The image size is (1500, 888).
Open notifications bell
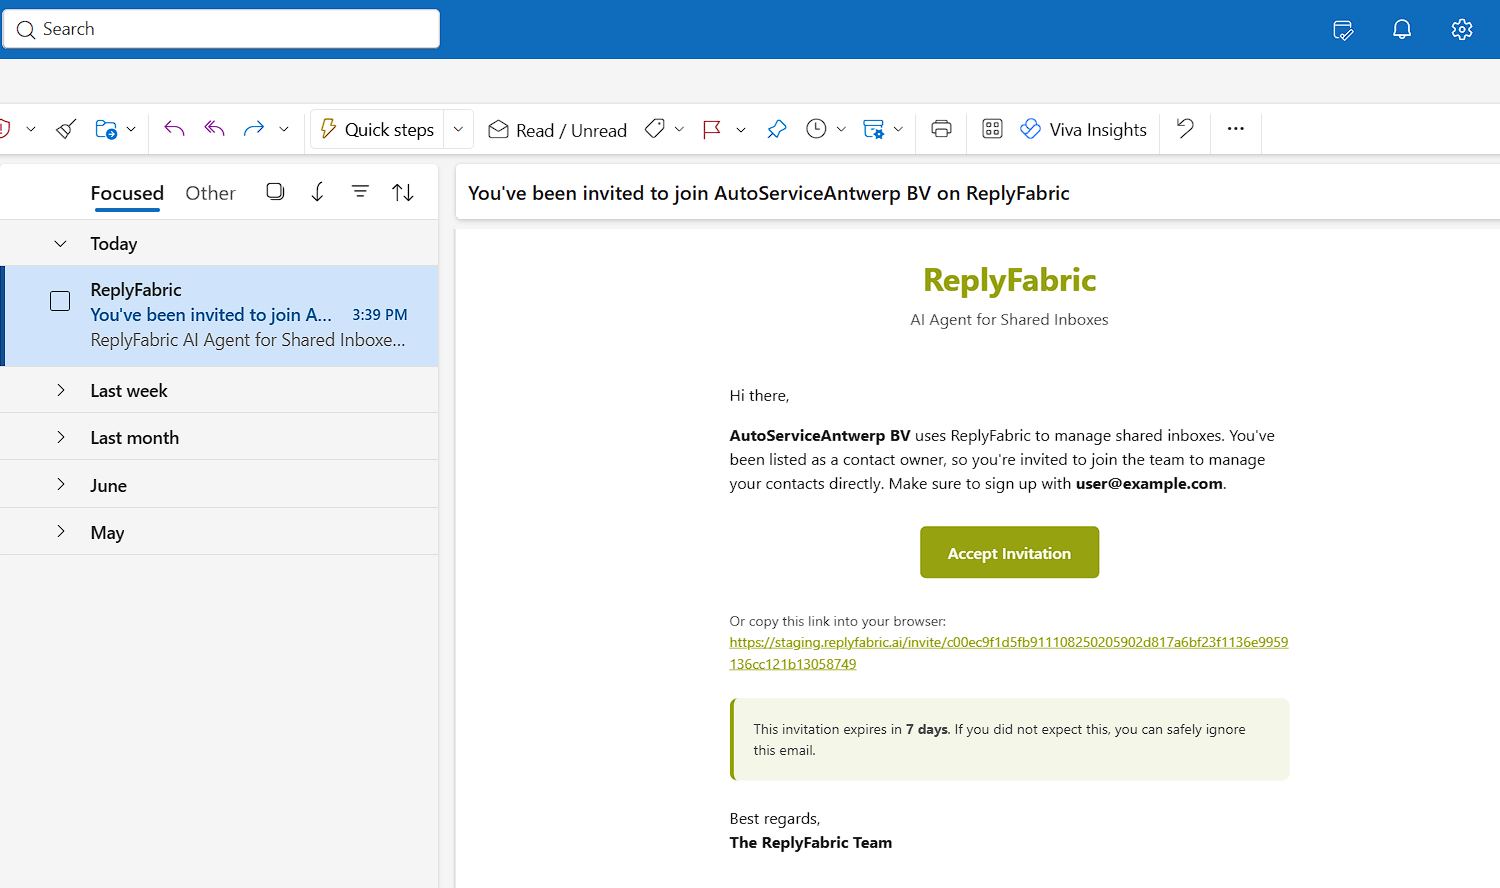[1402, 30]
